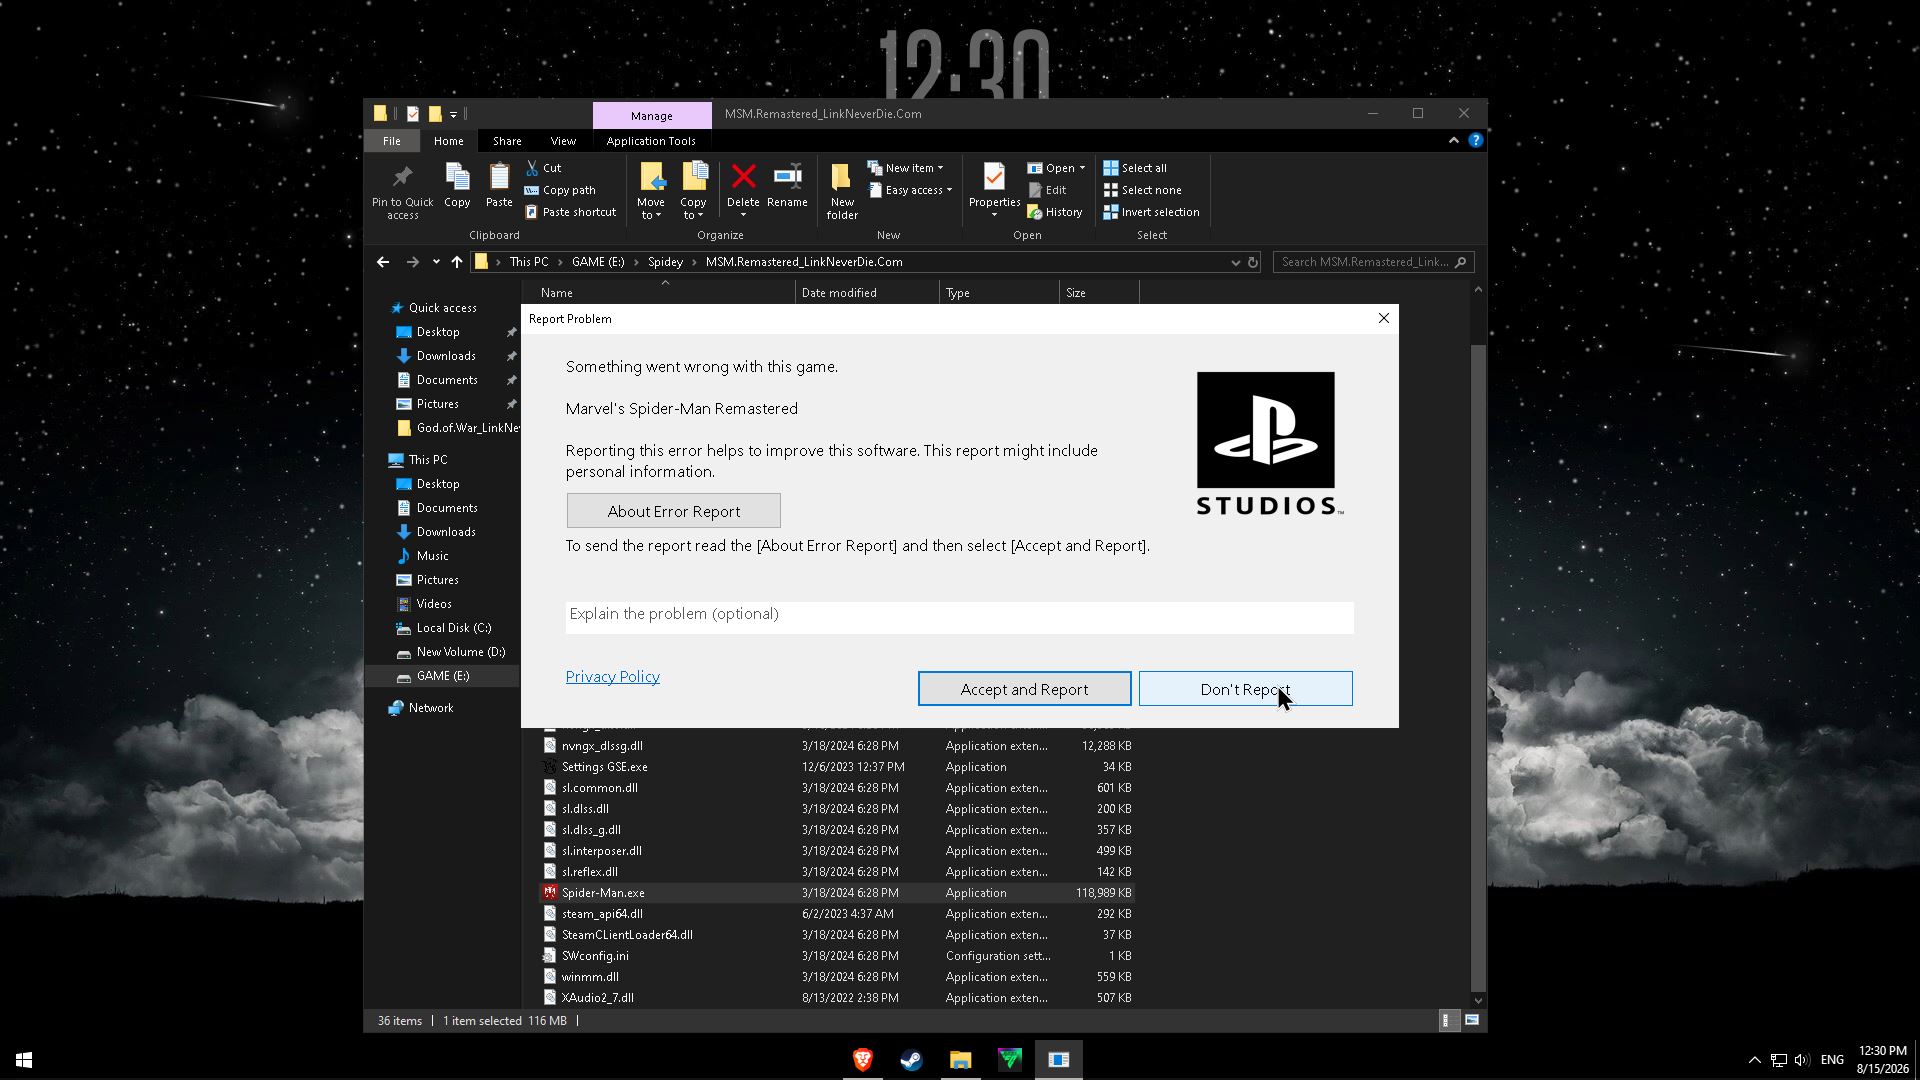
Task: Click the Search MSM.Remastered field
Action: tap(1373, 262)
